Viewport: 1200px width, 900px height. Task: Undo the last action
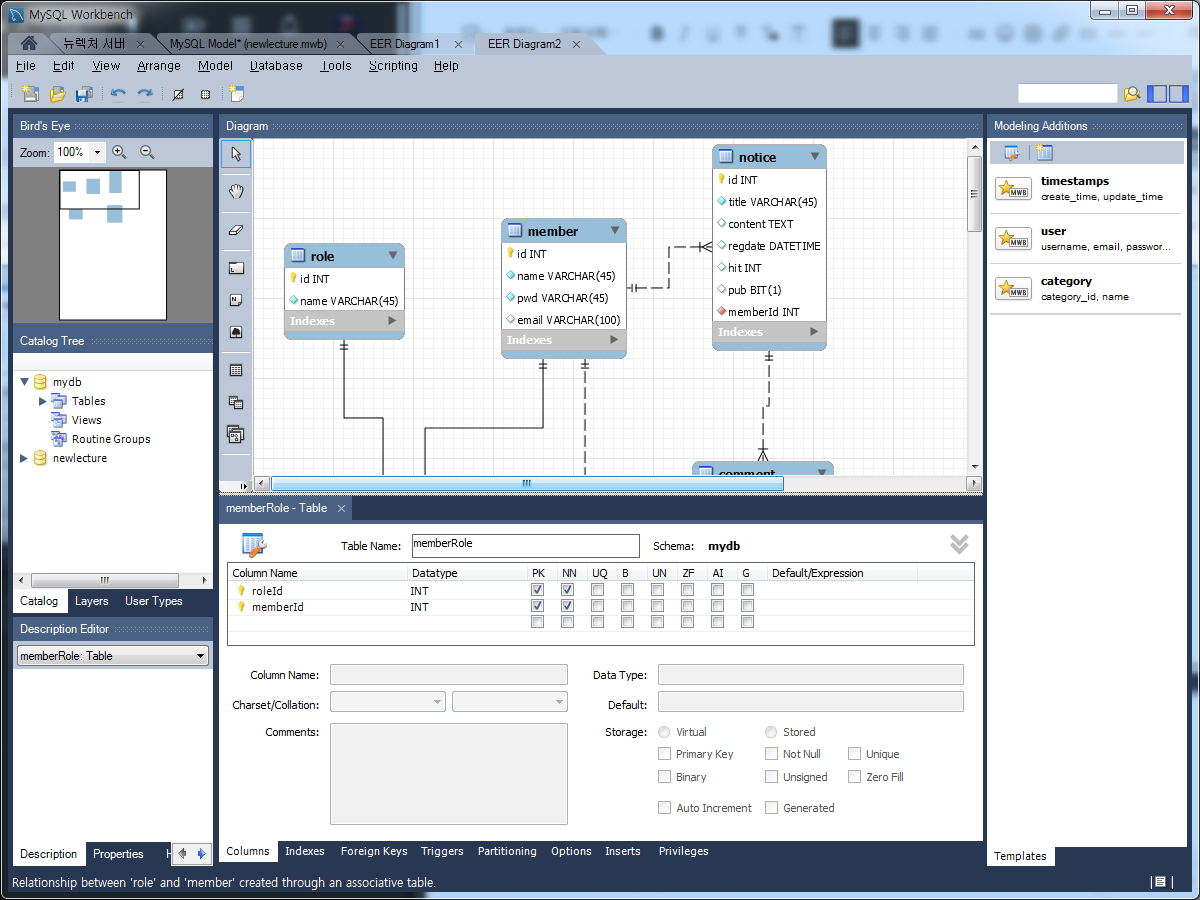(118, 94)
